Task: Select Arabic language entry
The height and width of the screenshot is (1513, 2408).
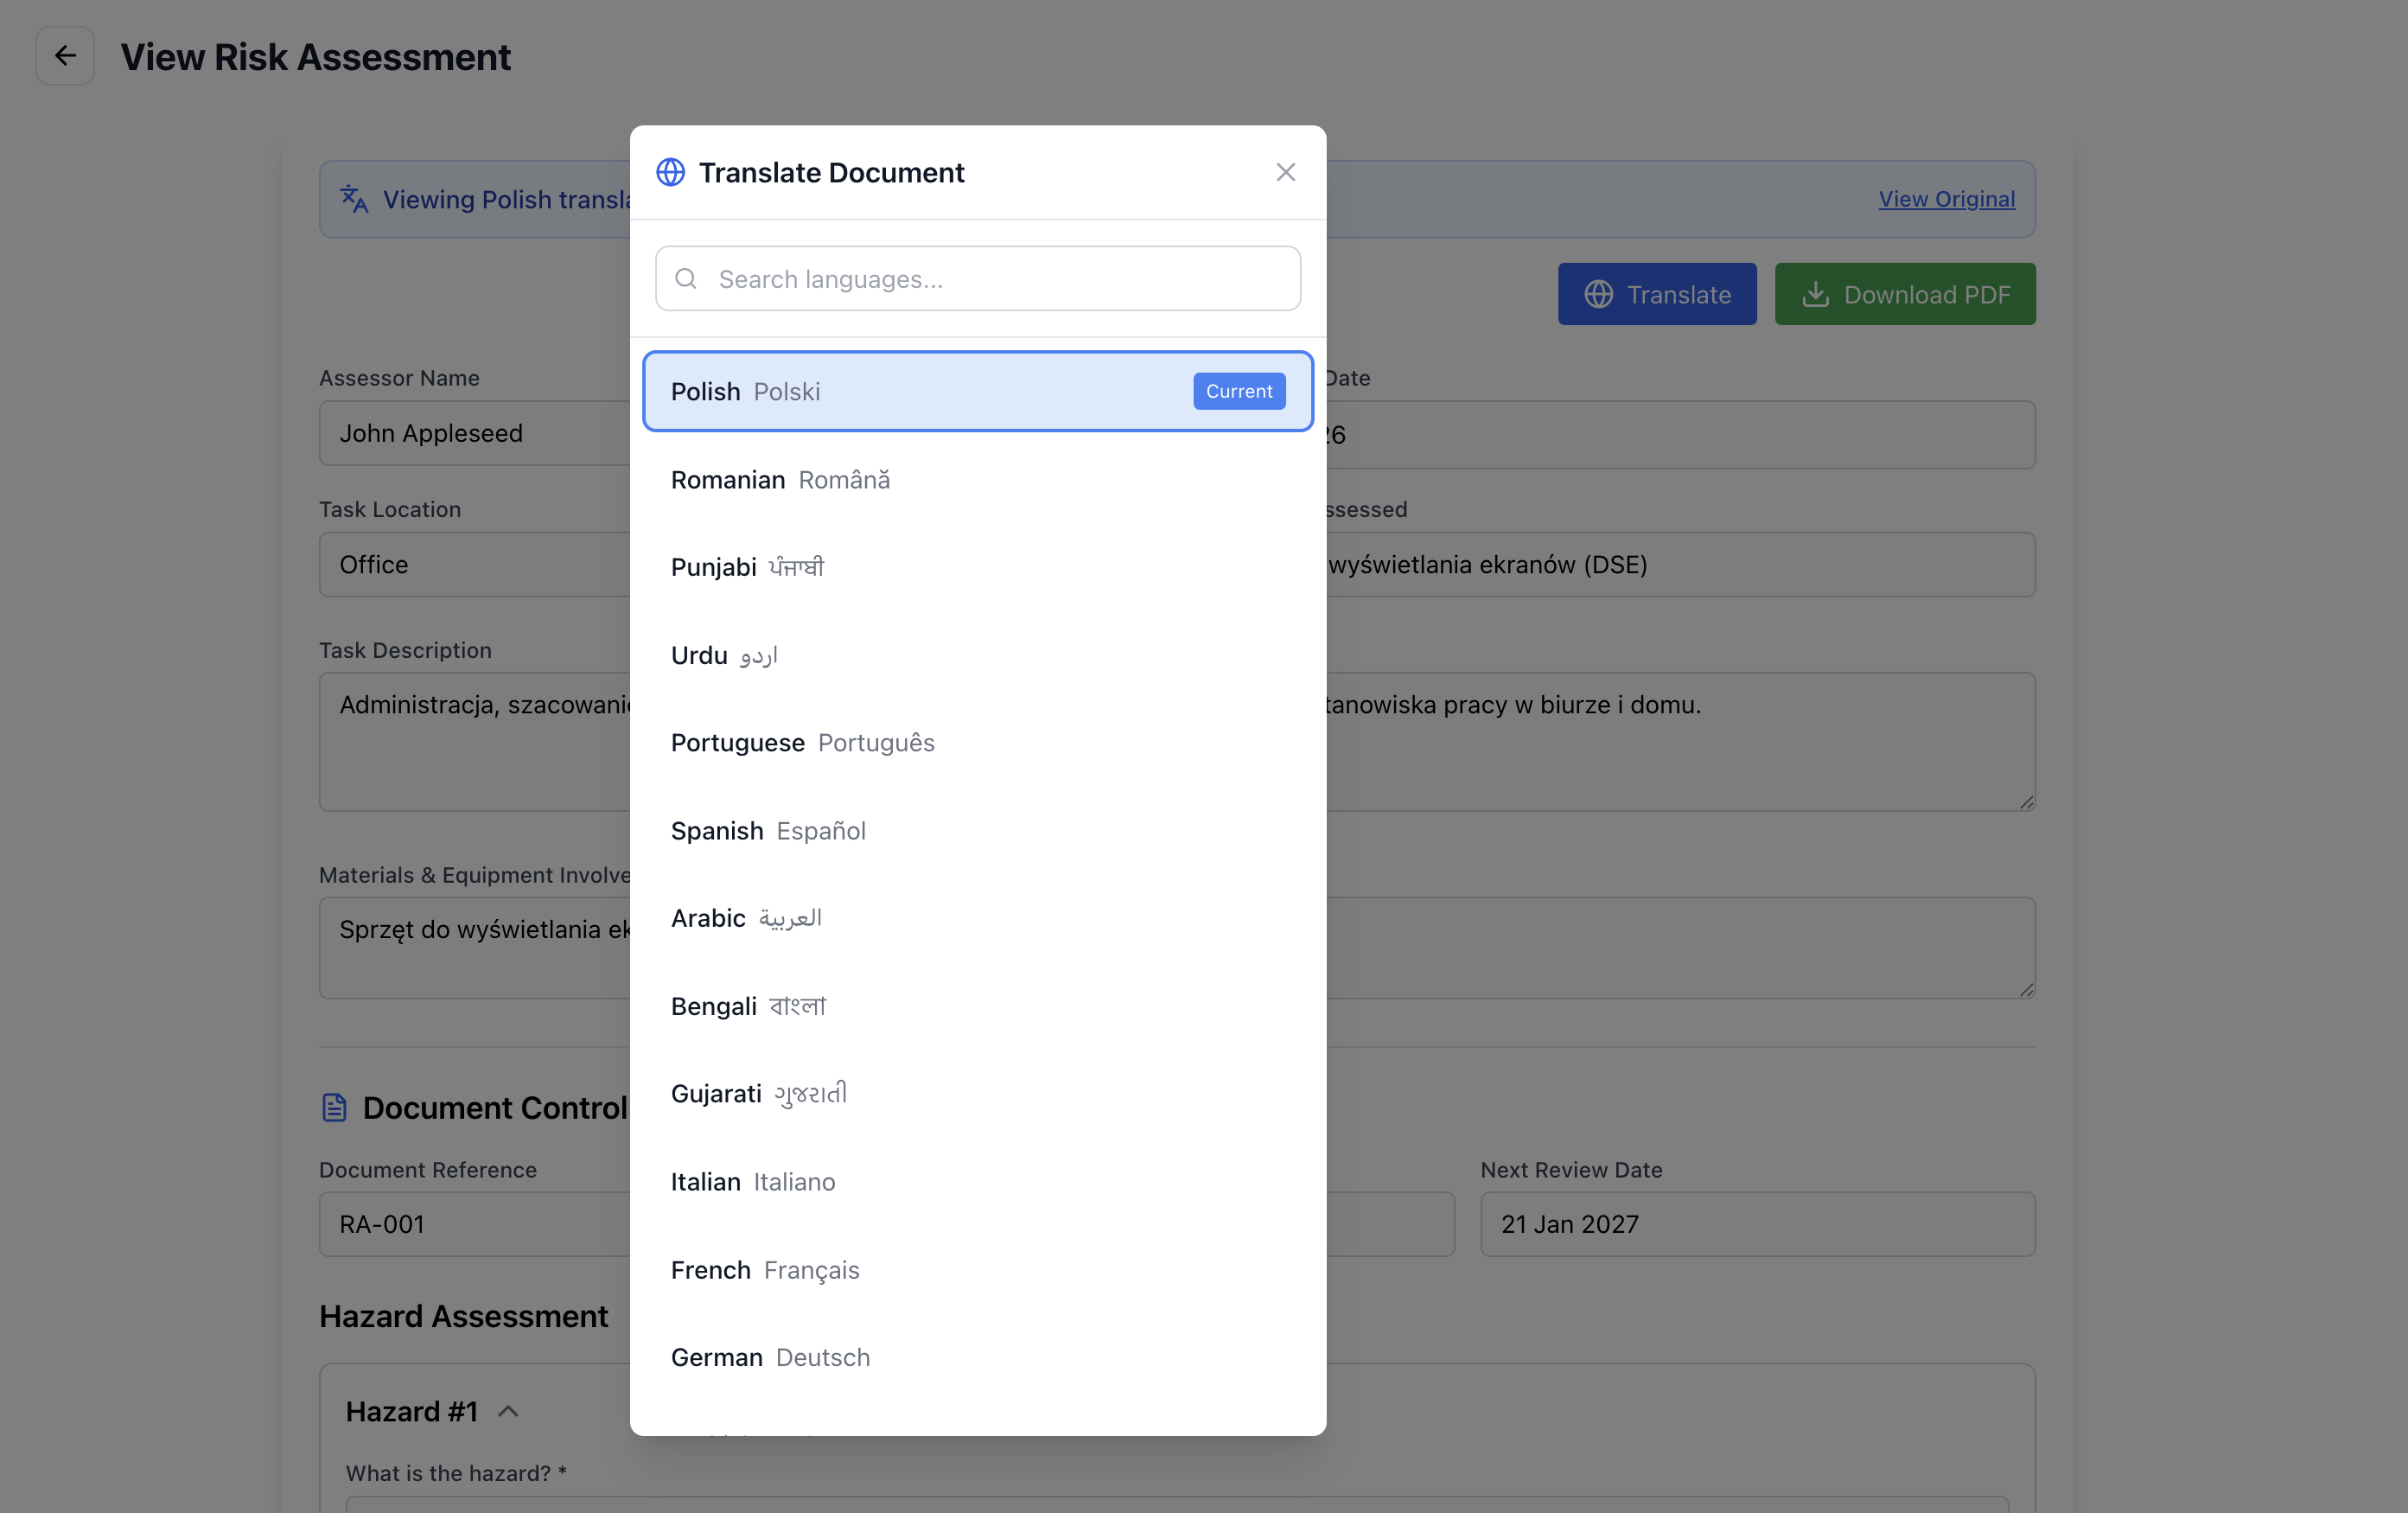Action: tap(977, 918)
